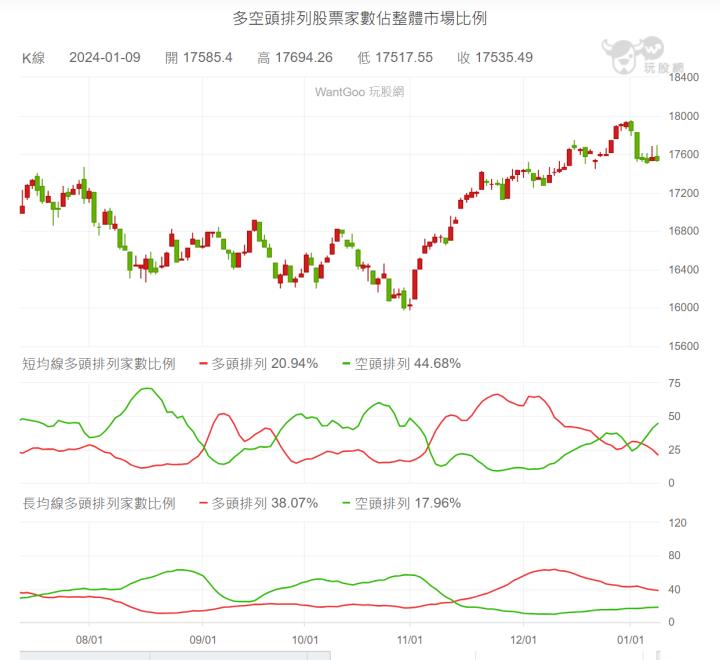Screen dimensions: 720x660
Task: Click green line marker in short-term legend
Action: tap(347, 364)
